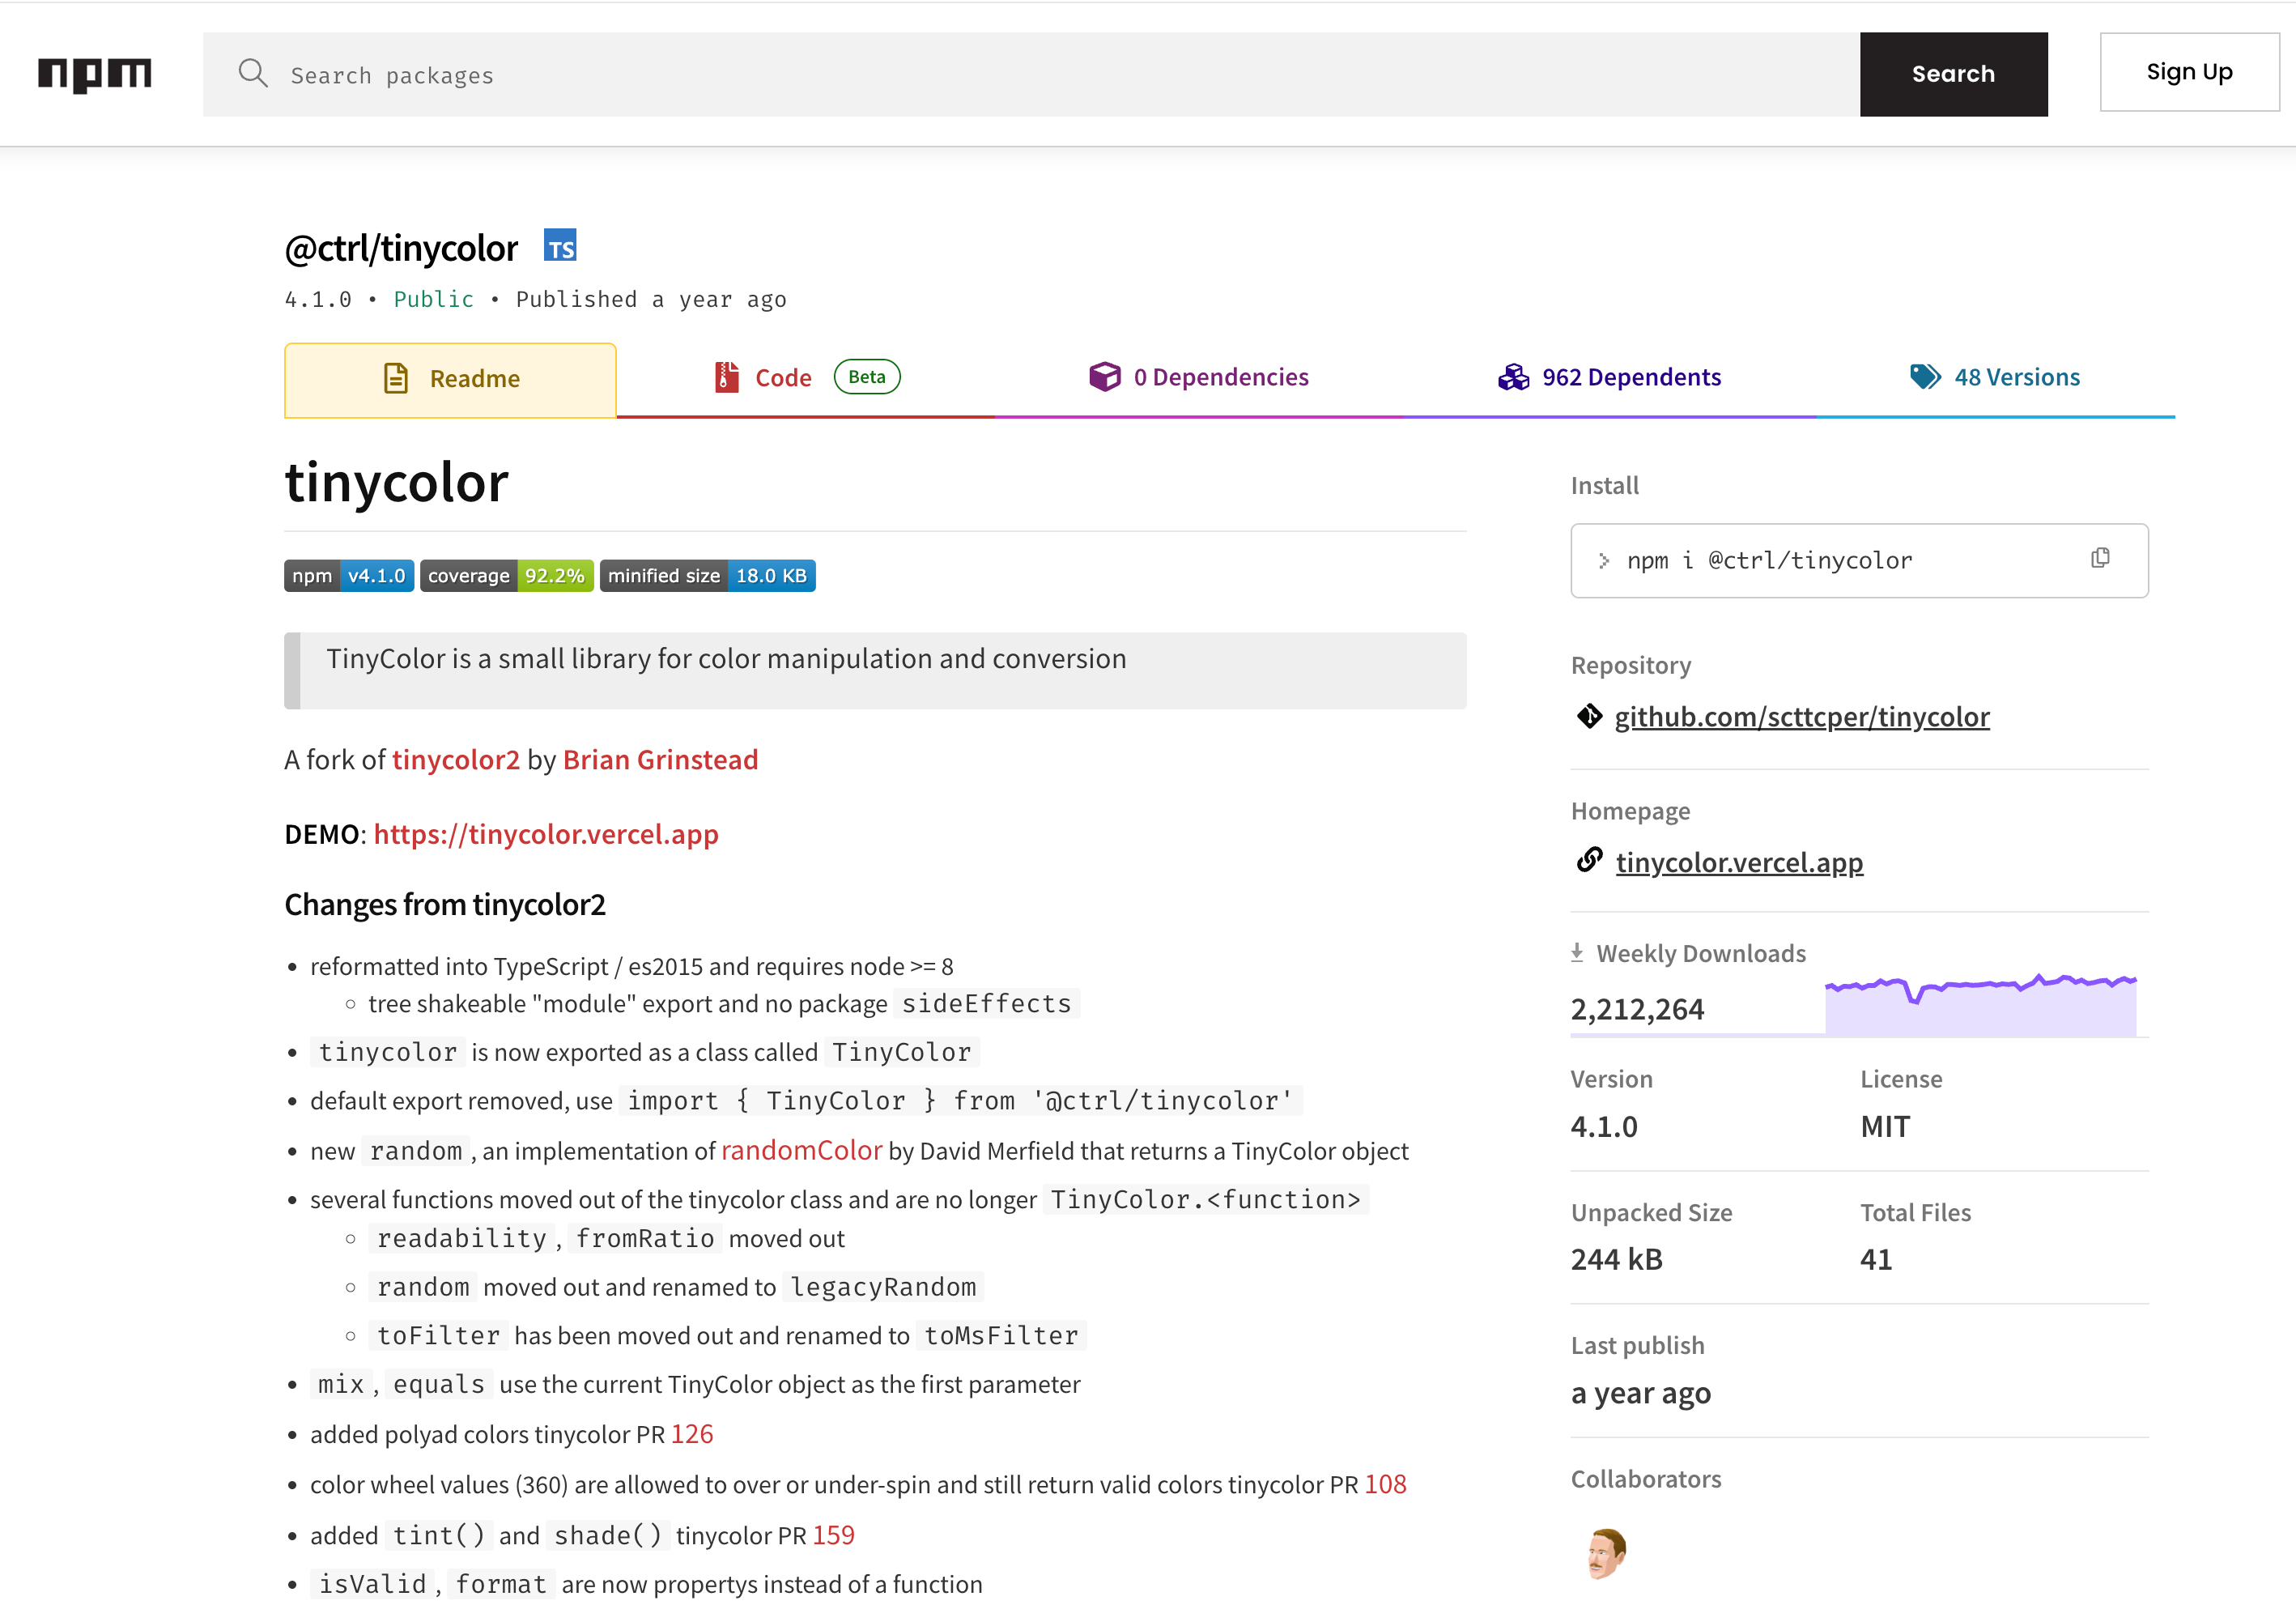Open PR 159 link

tap(833, 1535)
